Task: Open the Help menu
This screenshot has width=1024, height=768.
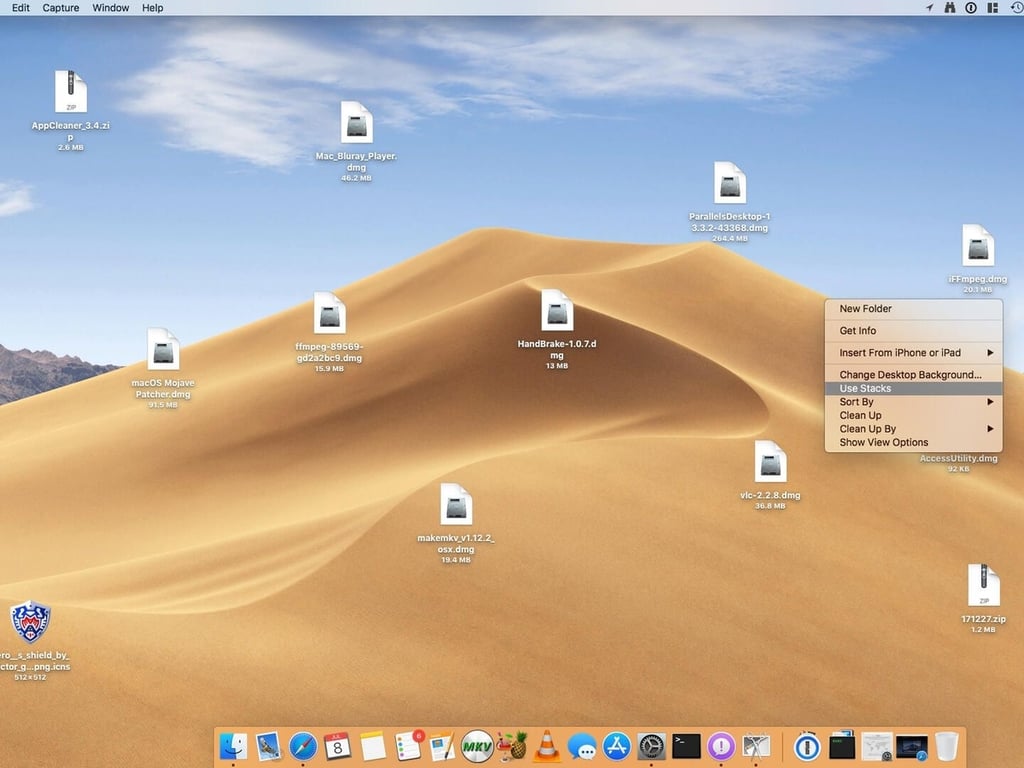Action: pyautogui.click(x=153, y=8)
